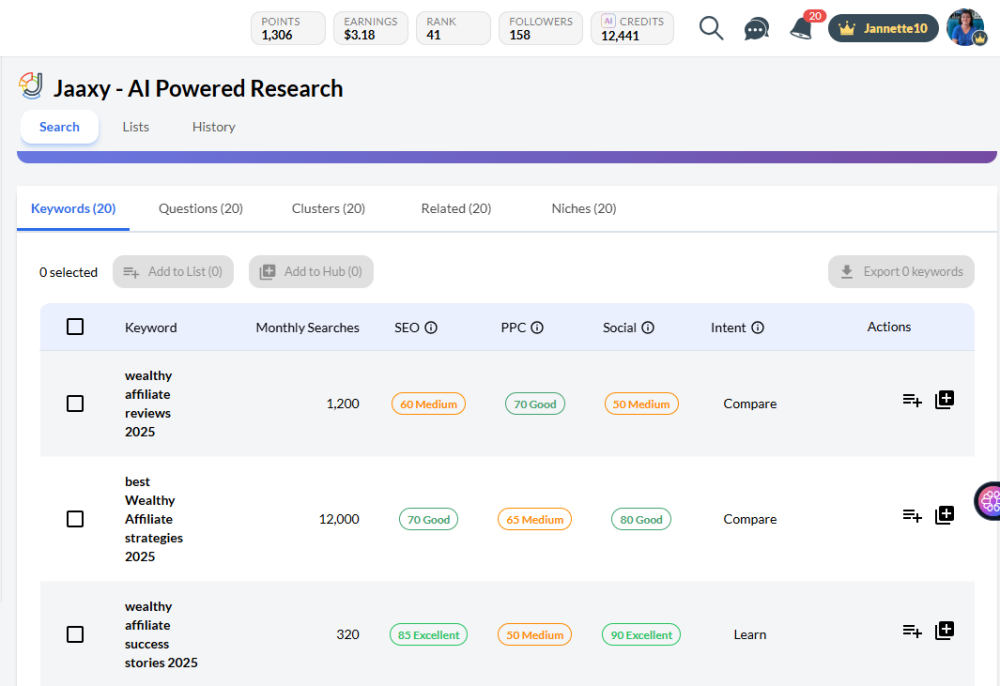Click the AI Credits 12,441 counter
The width and height of the screenshot is (1000, 686).
point(632,28)
